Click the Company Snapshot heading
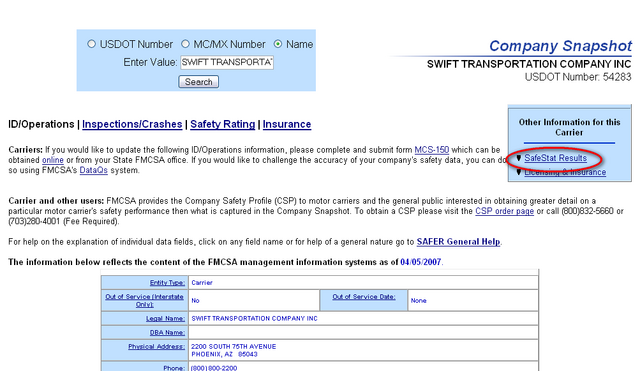The height and width of the screenshot is (371, 640). point(560,46)
